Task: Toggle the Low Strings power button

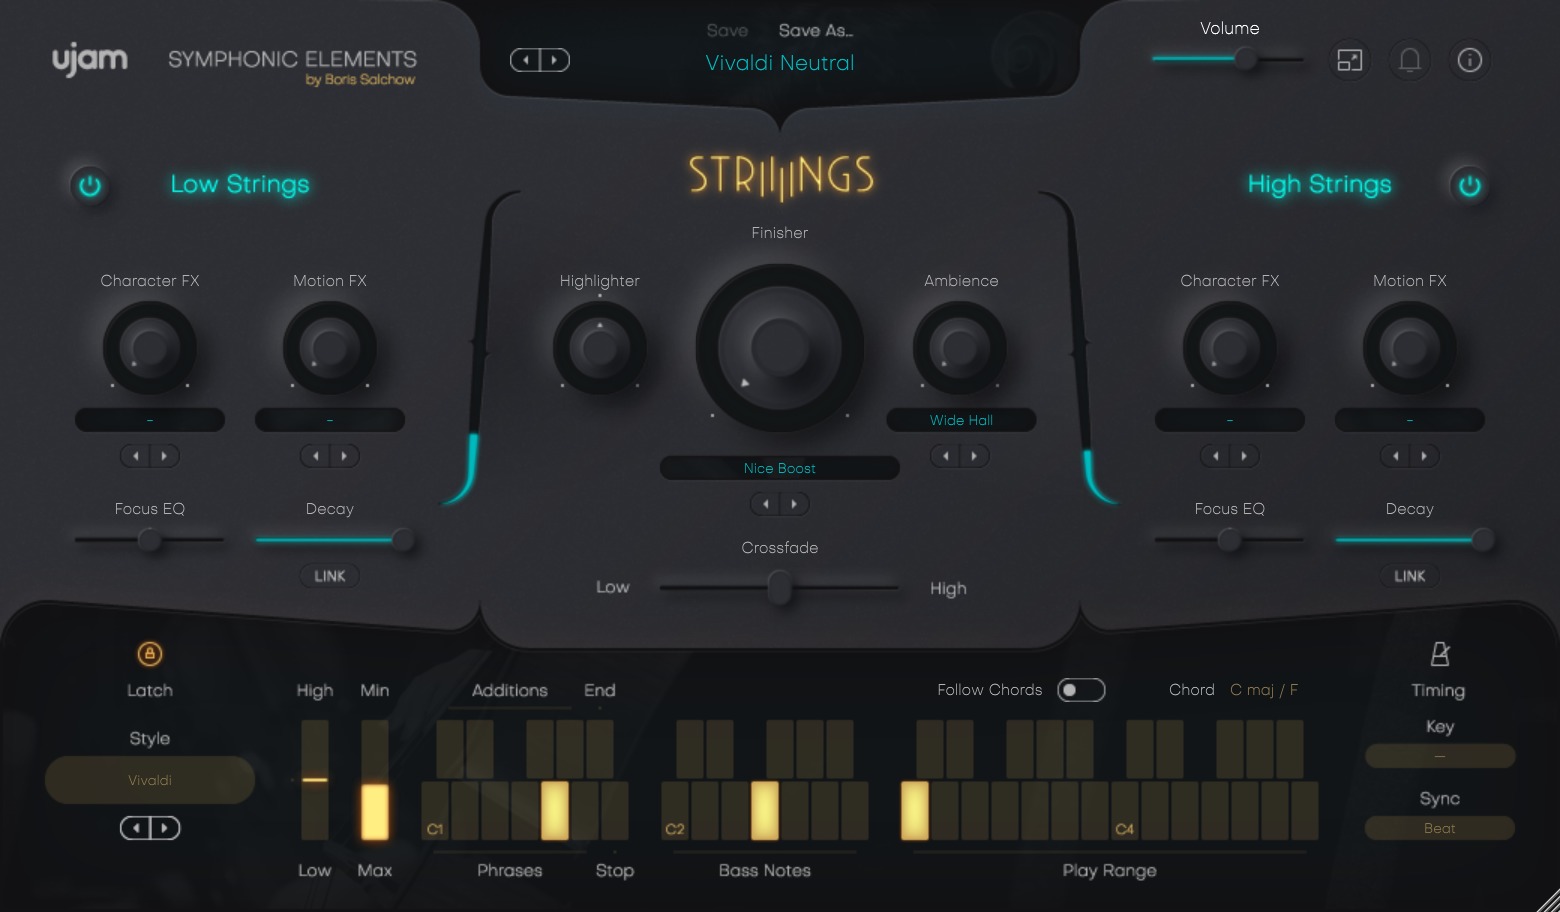Action: click(x=90, y=186)
